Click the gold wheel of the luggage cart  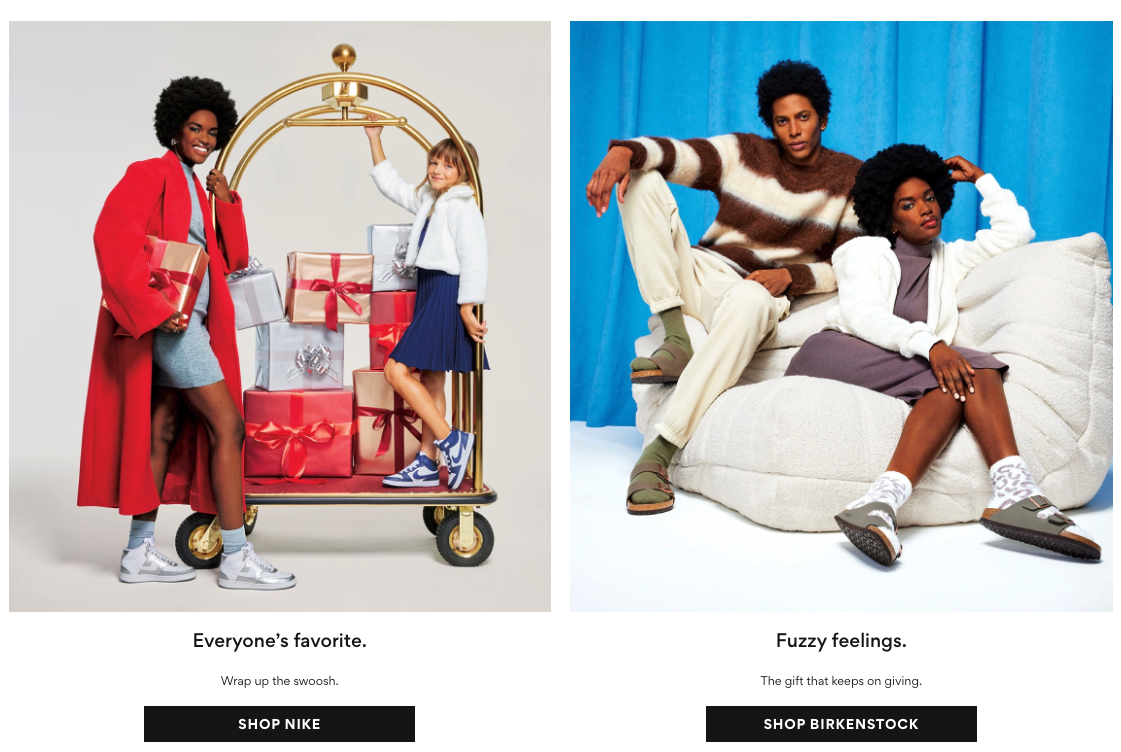(465, 538)
